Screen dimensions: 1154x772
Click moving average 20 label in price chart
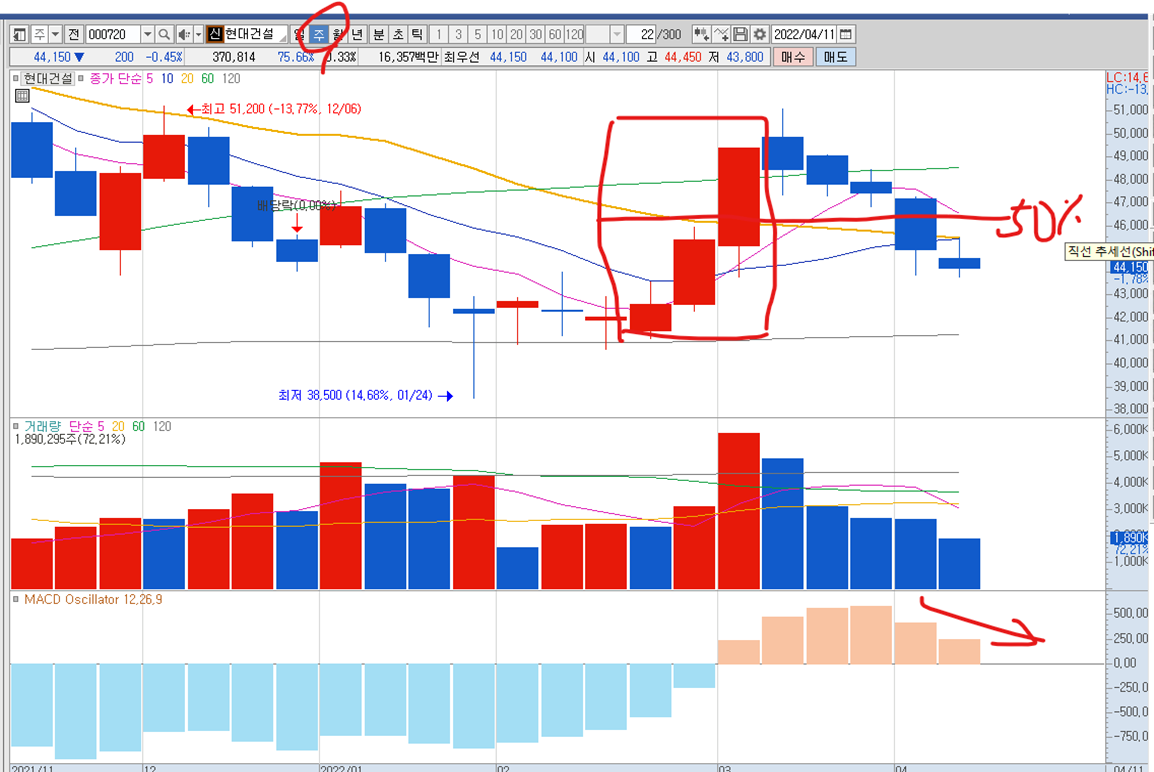[187, 79]
